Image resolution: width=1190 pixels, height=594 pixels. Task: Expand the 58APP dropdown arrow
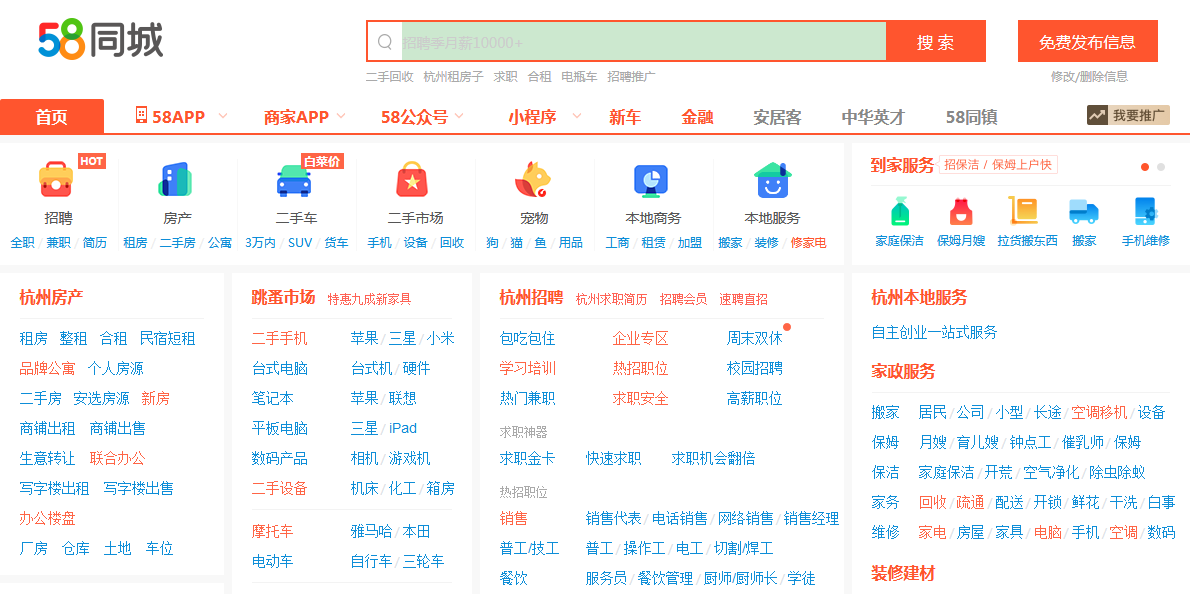[x=222, y=116]
